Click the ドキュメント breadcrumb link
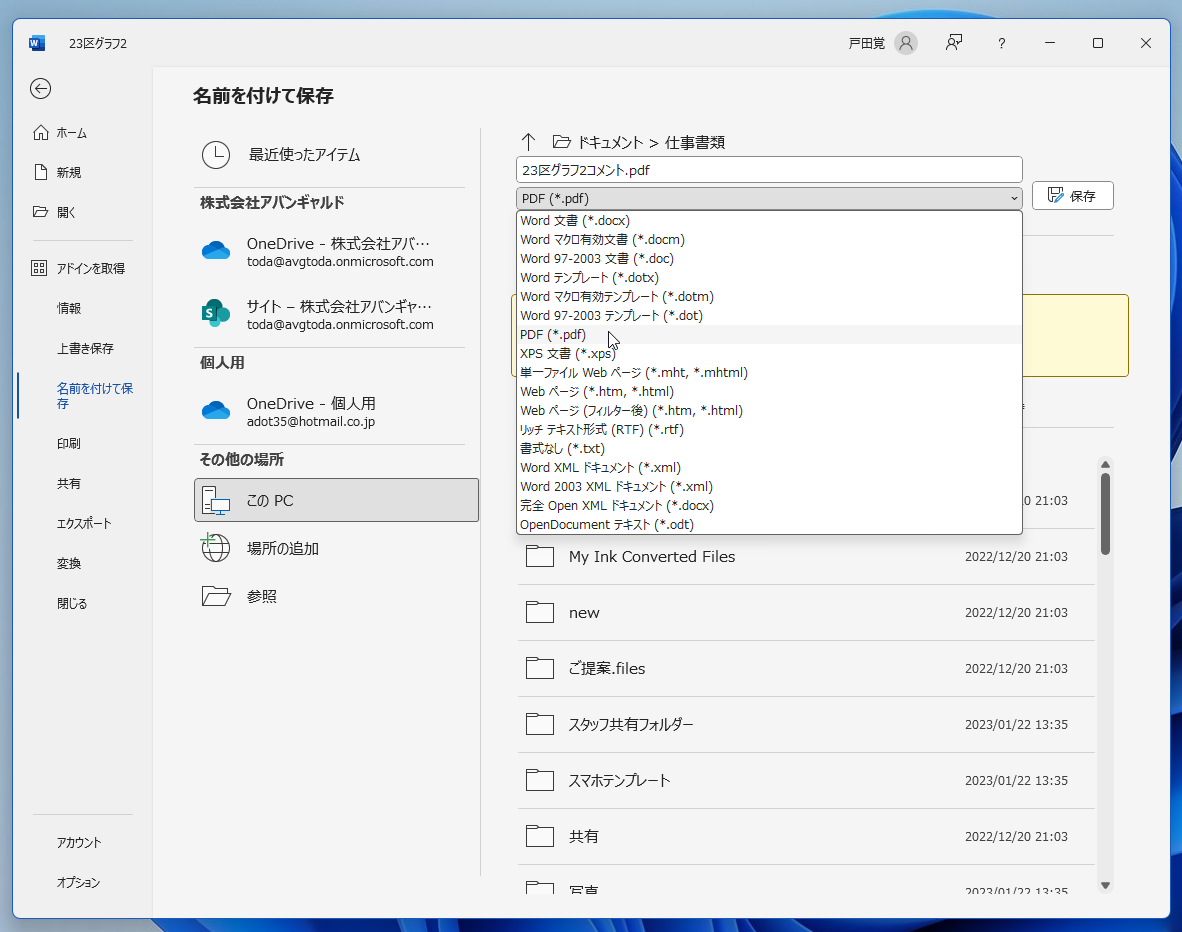The width and height of the screenshot is (1182, 932). tap(610, 143)
